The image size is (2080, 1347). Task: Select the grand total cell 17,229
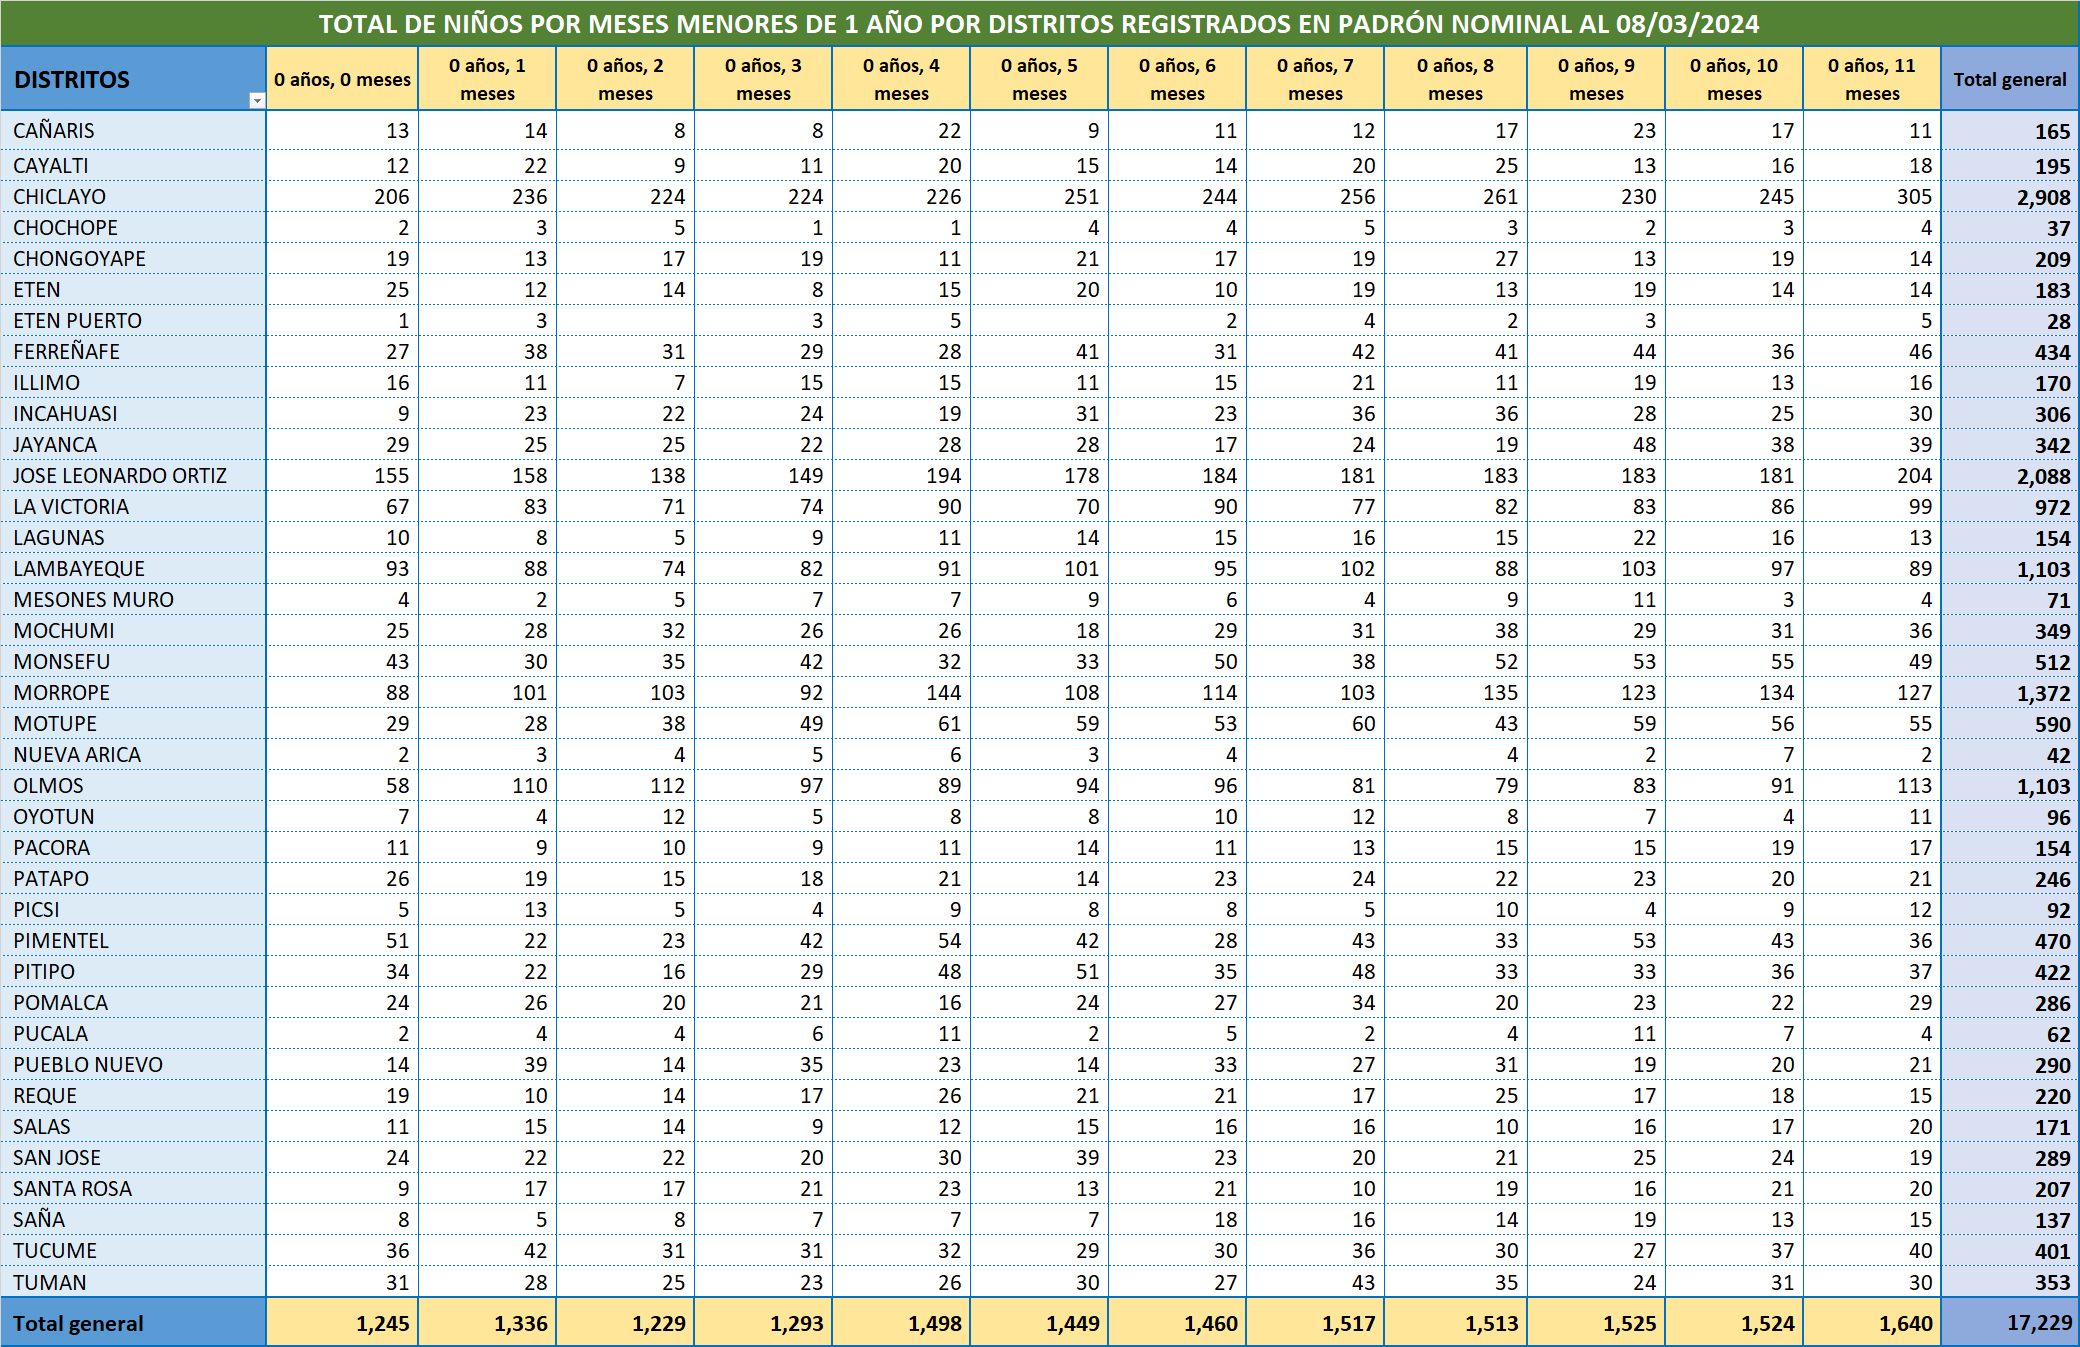2038,1323
